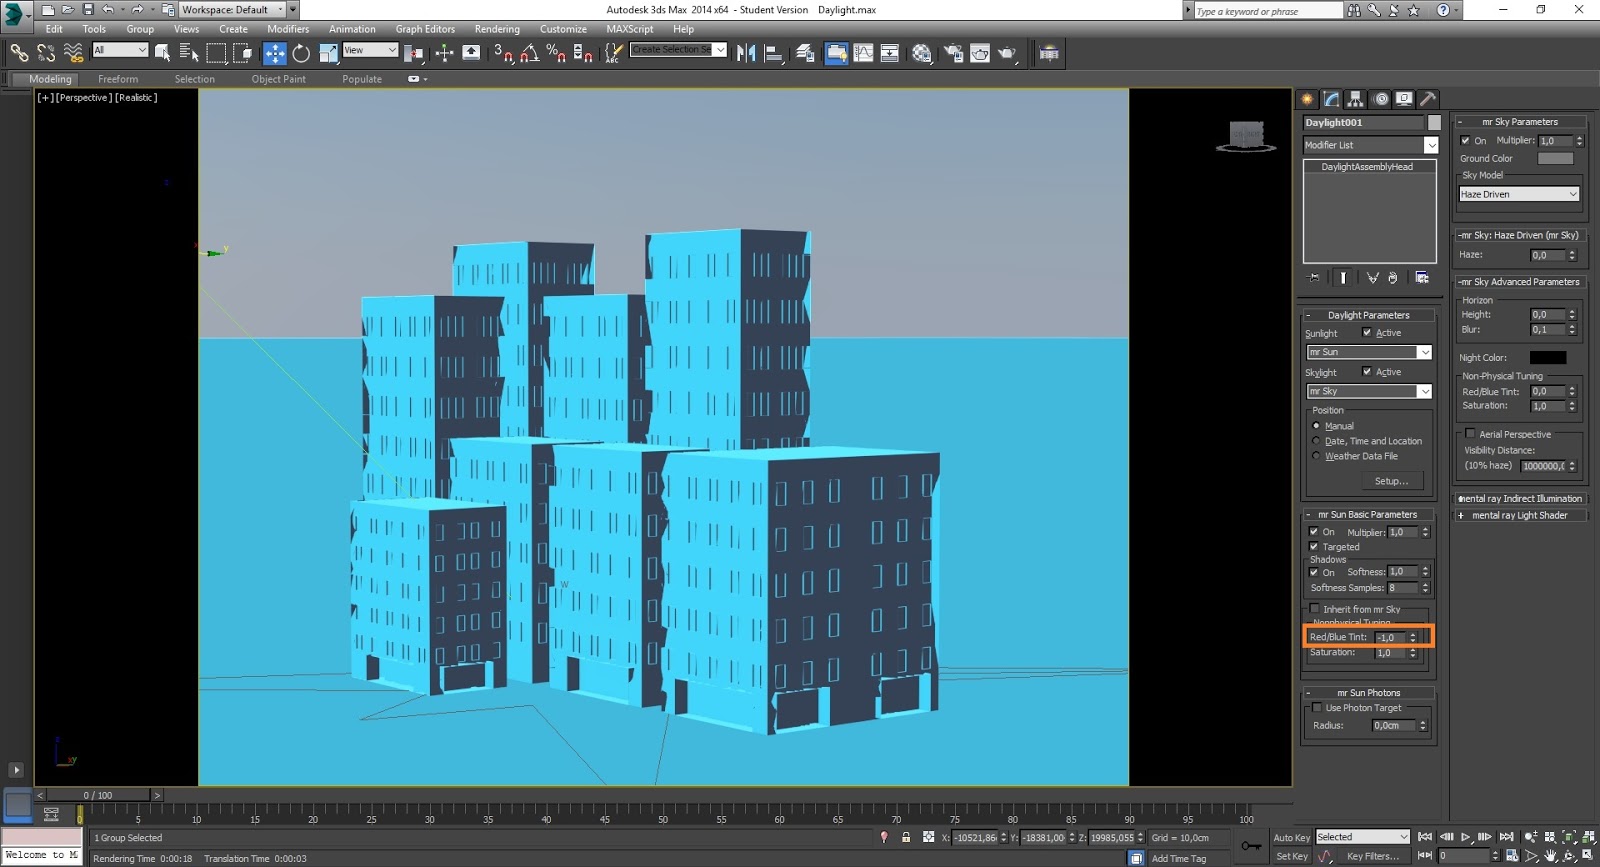Image resolution: width=1600 pixels, height=867 pixels.
Task: Select Date, Time and Location position option
Action: click(1316, 441)
